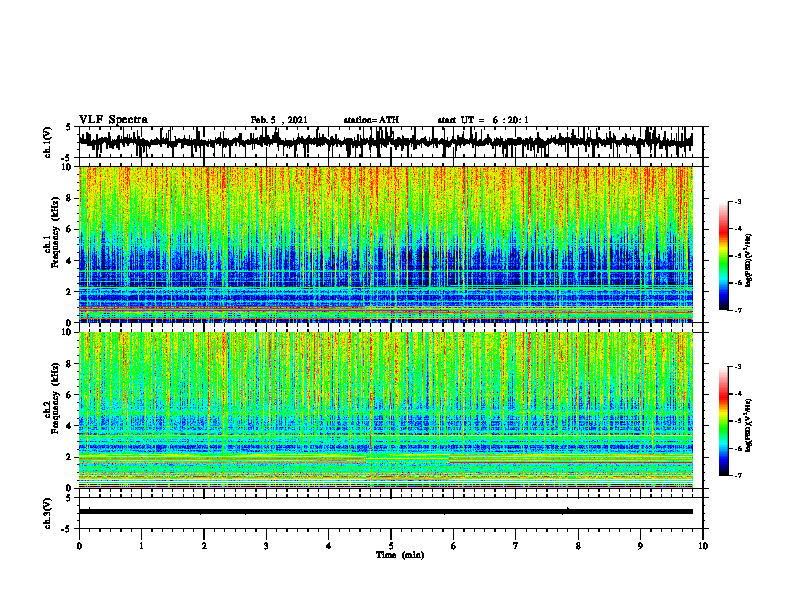Click the "1" time axis tick label
Image resolution: width=792 pixels, height=612 pixels.
coord(141,546)
